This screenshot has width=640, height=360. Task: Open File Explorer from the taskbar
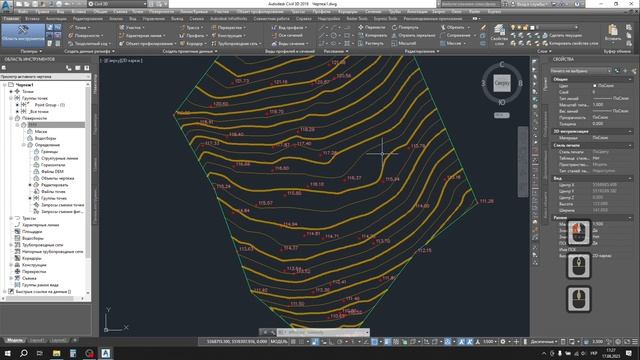tap(56, 353)
